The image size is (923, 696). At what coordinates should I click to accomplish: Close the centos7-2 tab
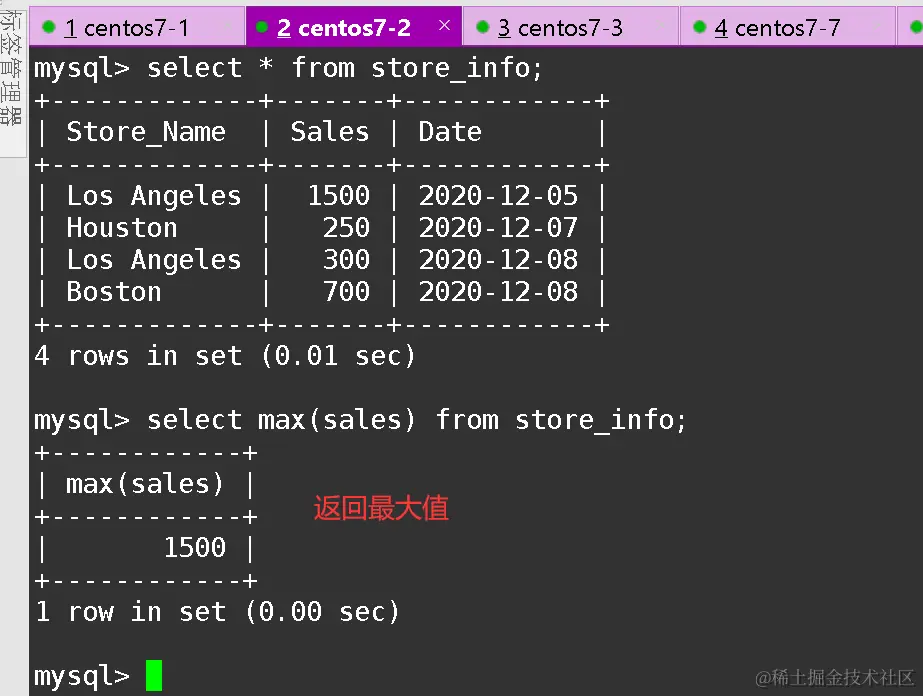(444, 25)
